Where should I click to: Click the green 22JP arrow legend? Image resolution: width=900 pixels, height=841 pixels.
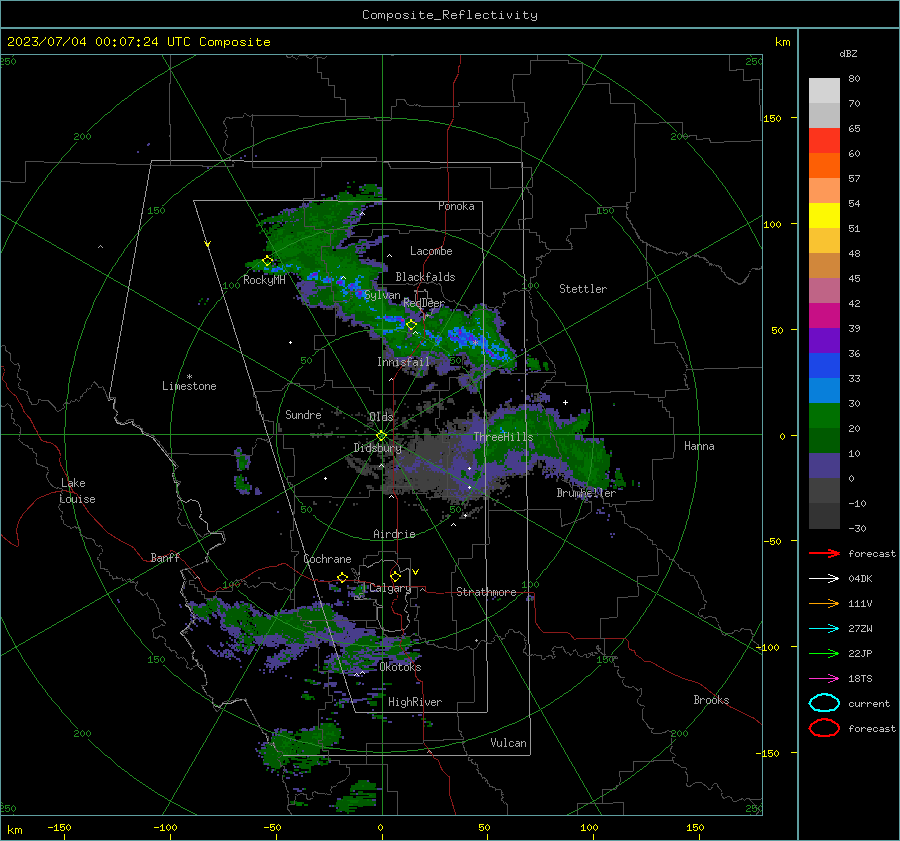tap(824, 653)
